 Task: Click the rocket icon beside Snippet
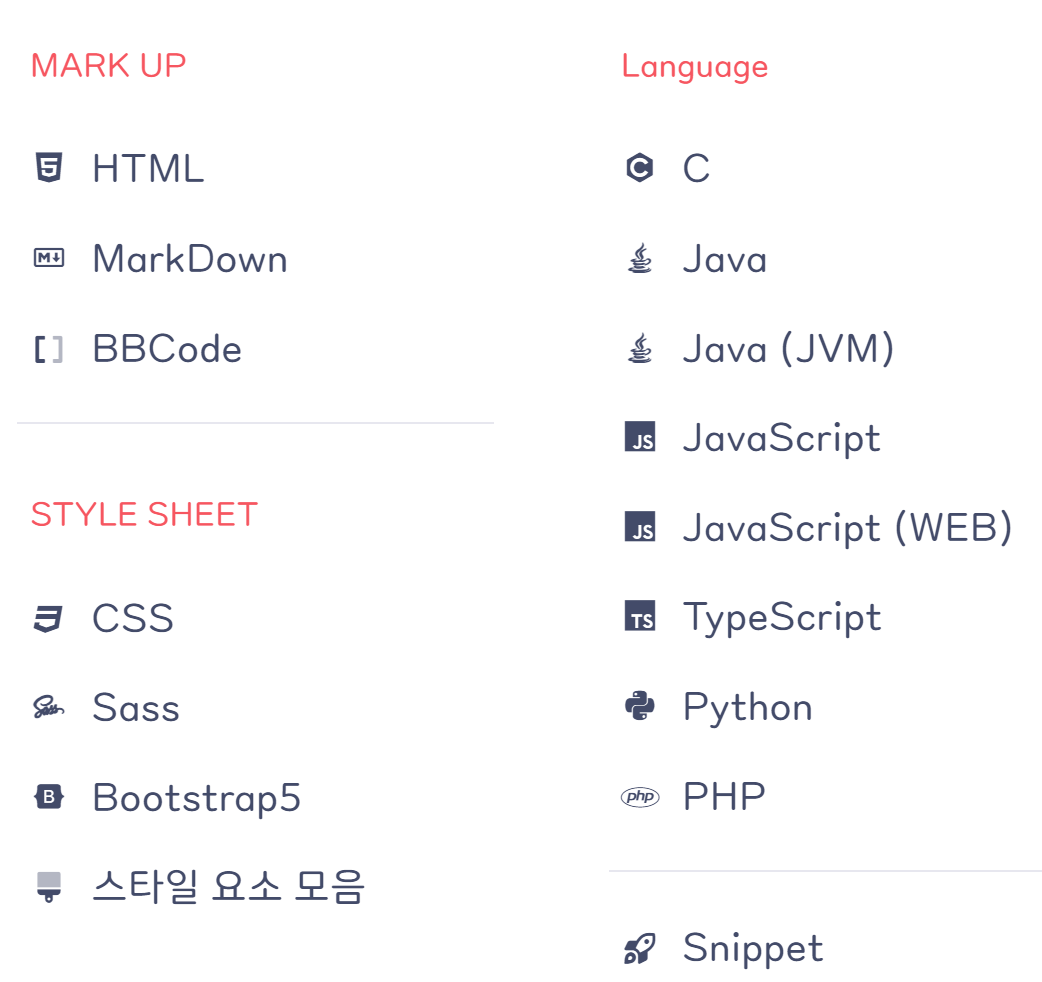639,949
